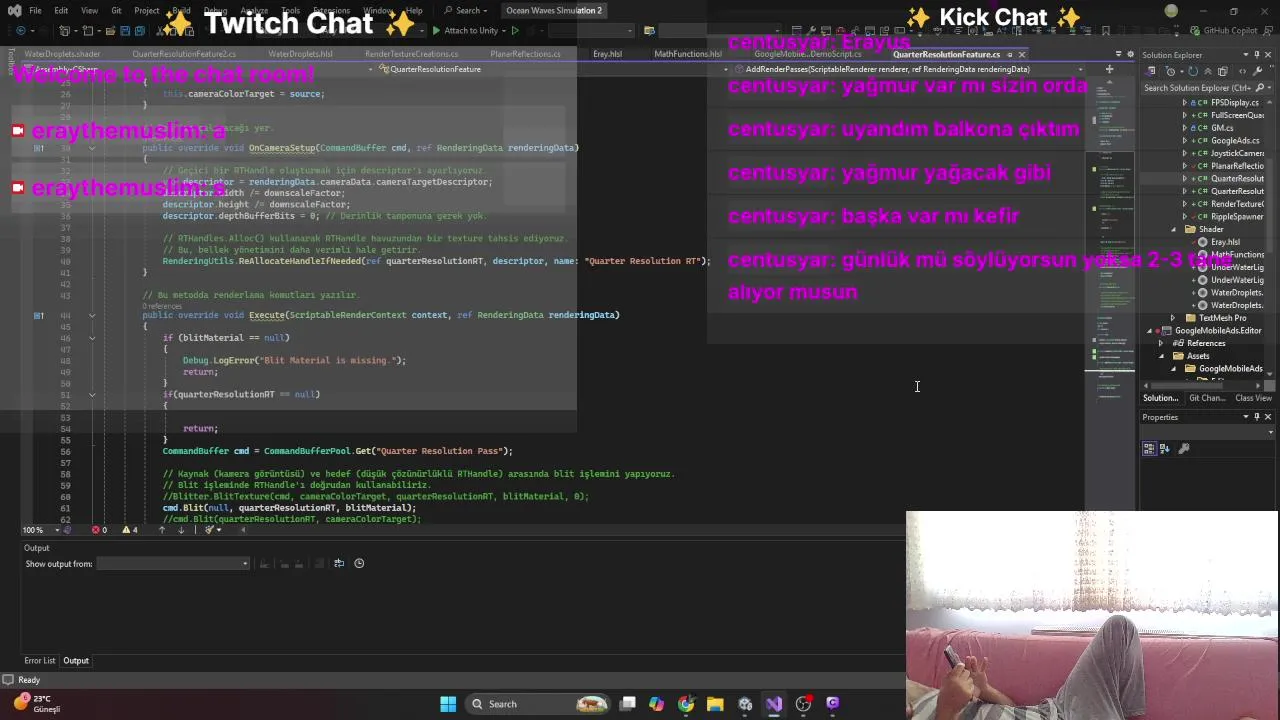This screenshot has width=1280, height=720.
Task: Click the GitHub Copilot status button
Action: [x=1223, y=30]
